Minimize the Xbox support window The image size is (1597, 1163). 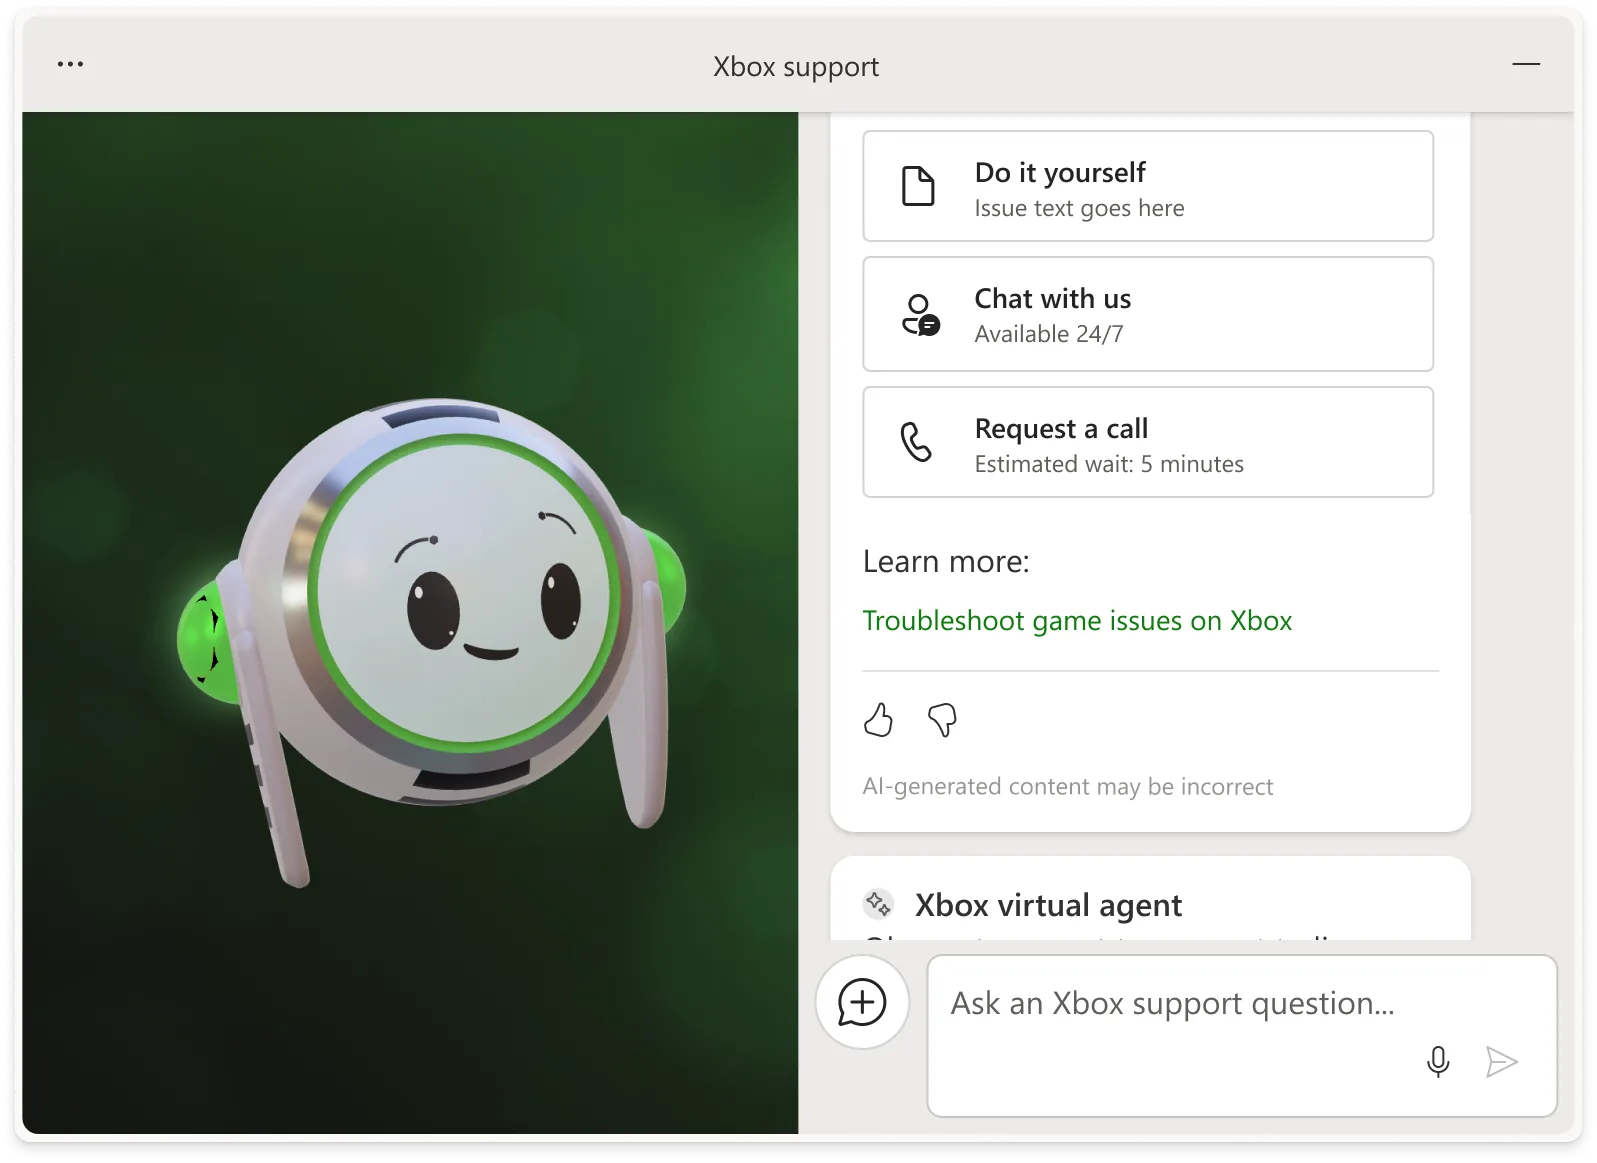tap(1526, 65)
